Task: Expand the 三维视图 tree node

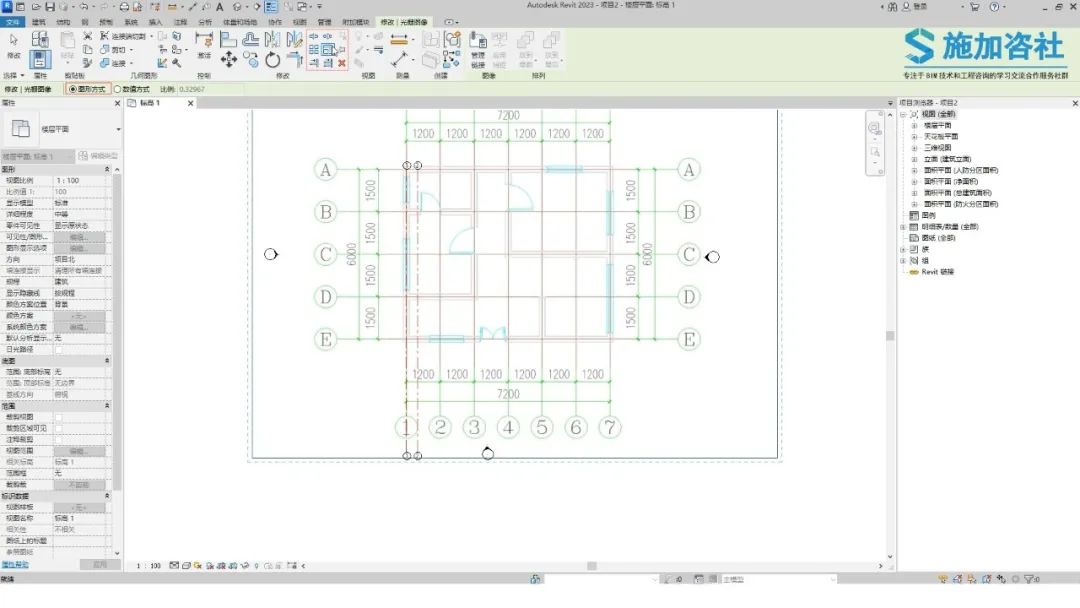Action: click(x=915, y=148)
